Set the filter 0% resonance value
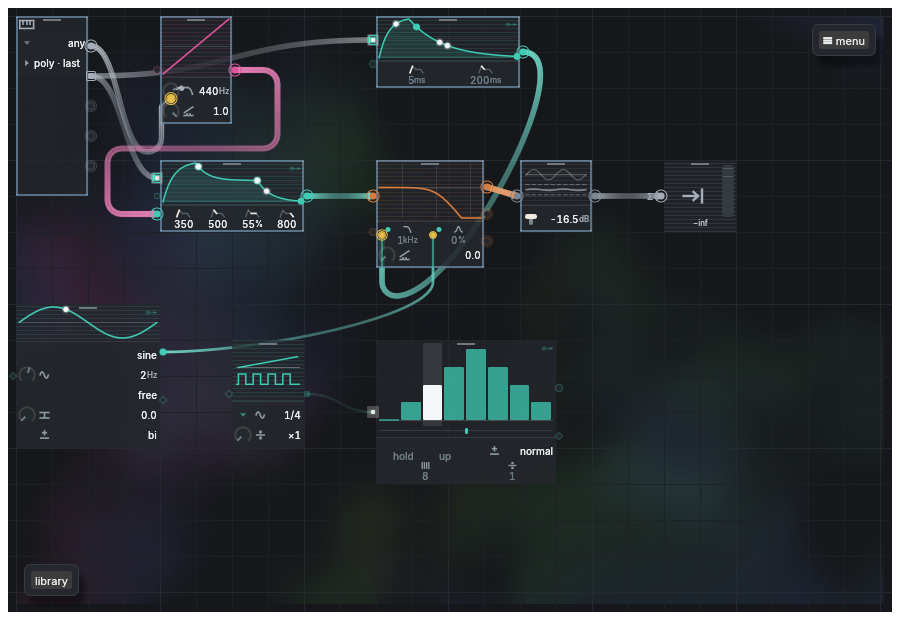Viewport: 900px width, 620px height. click(458, 240)
